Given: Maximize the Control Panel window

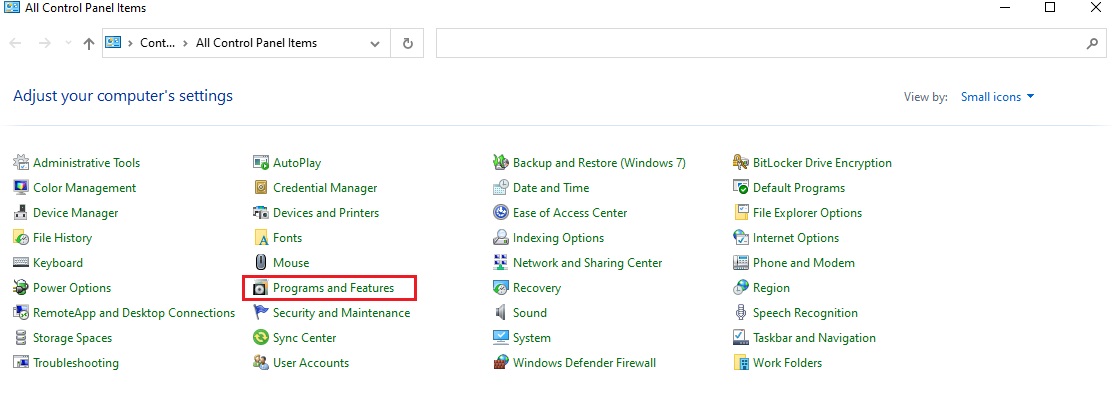Looking at the screenshot, I should click(1050, 8).
